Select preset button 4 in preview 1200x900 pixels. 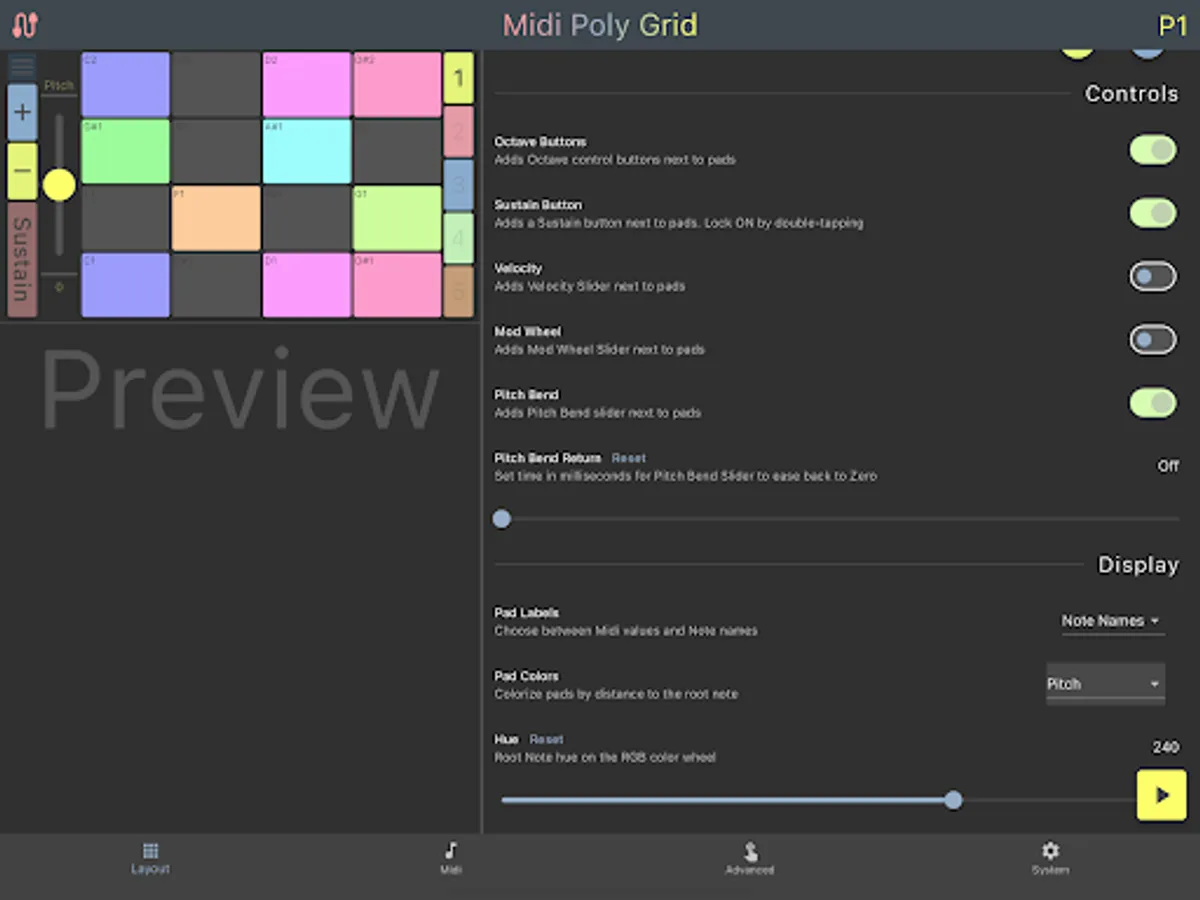[x=459, y=238]
